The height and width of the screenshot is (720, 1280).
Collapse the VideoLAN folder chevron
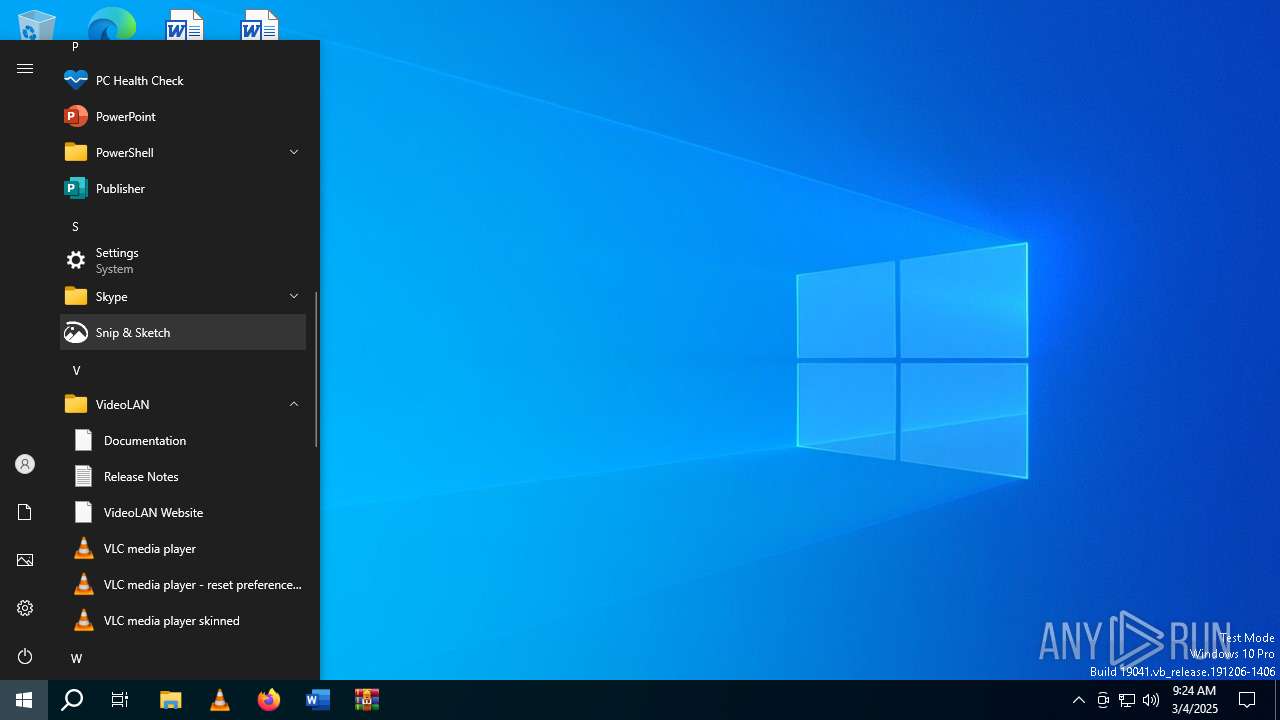tap(294, 404)
